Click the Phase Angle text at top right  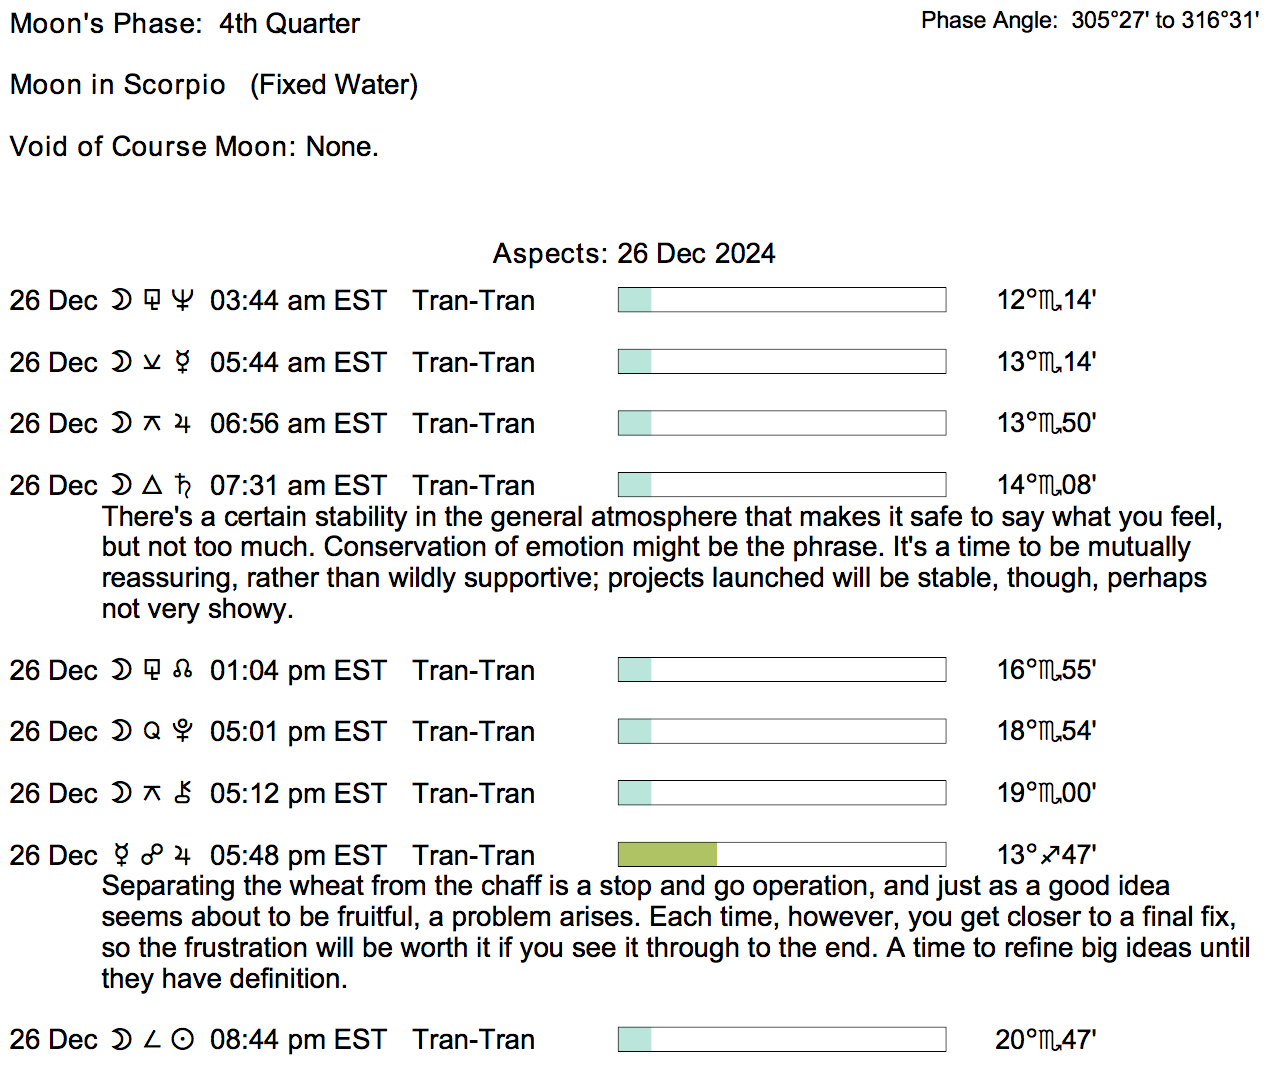(x=1090, y=20)
